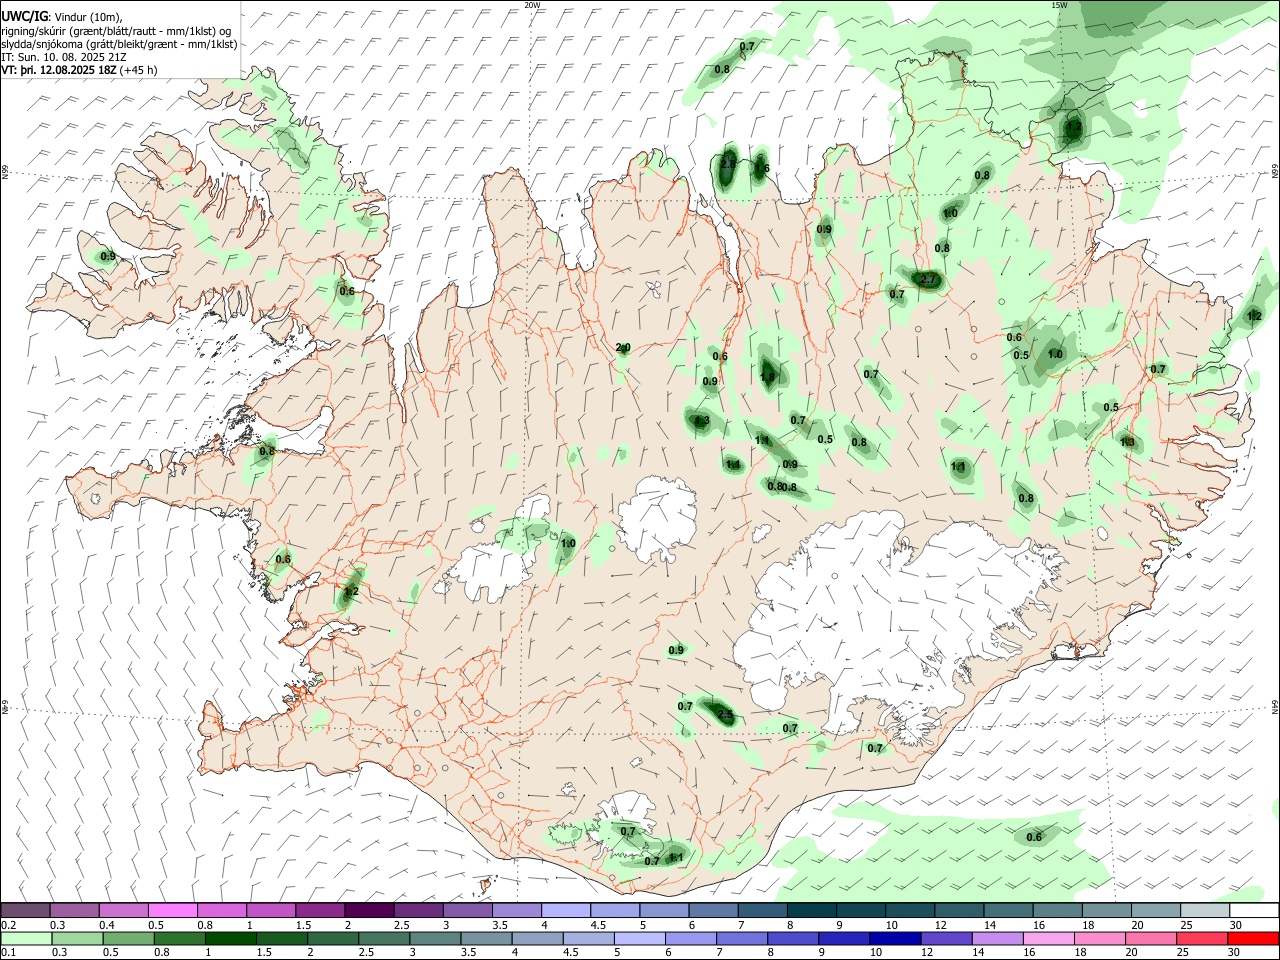Viewport: 1280px width, 960px height.
Task: Click the '2.7' precipitation value on the map
Action: click(x=927, y=279)
